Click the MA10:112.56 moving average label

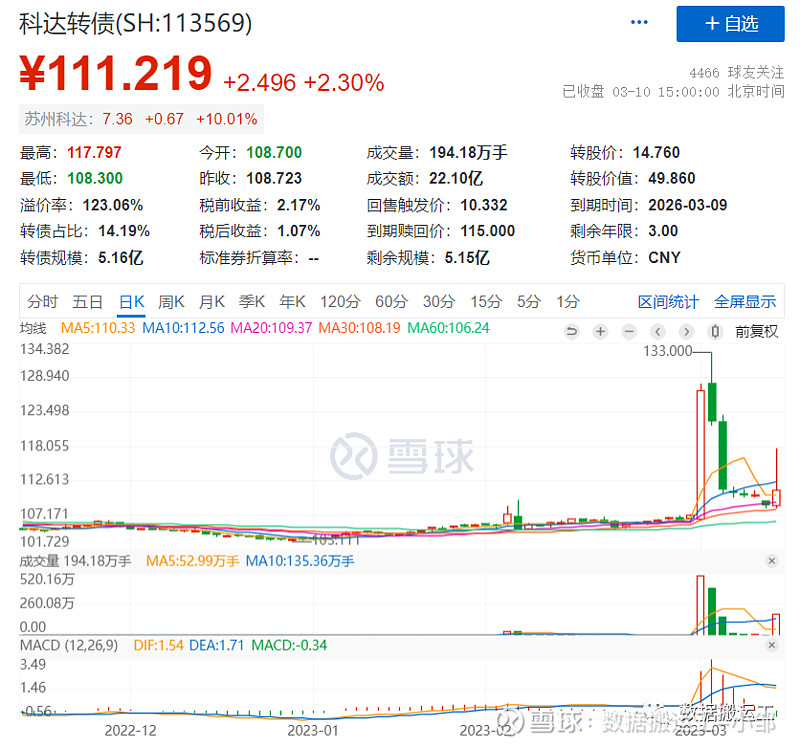[183, 328]
